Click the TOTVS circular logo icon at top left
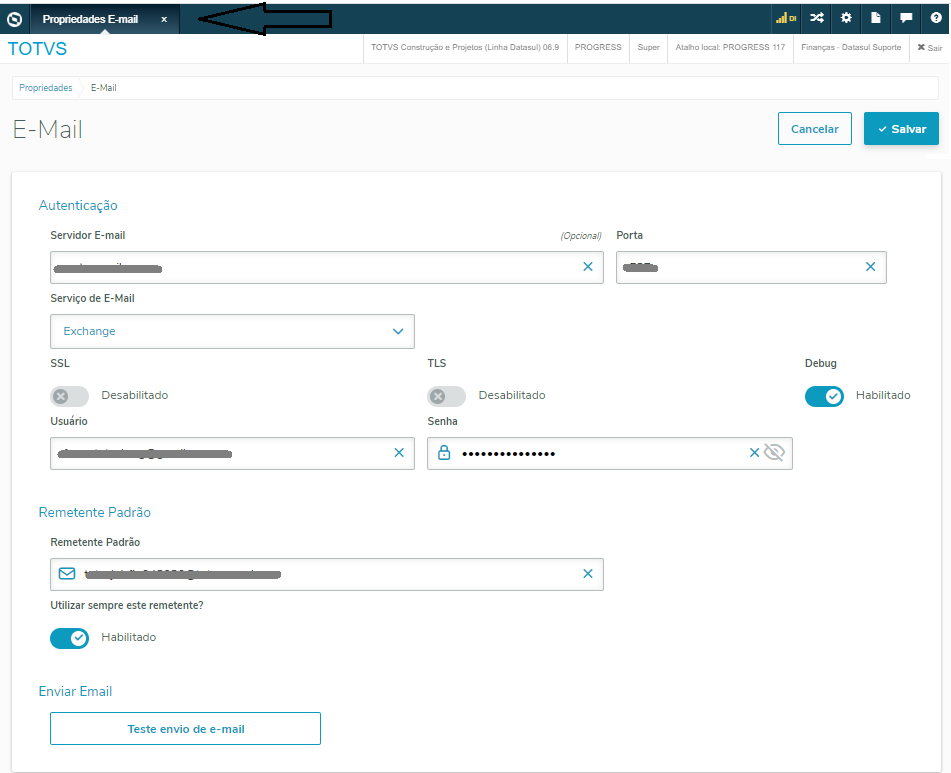 pos(15,19)
